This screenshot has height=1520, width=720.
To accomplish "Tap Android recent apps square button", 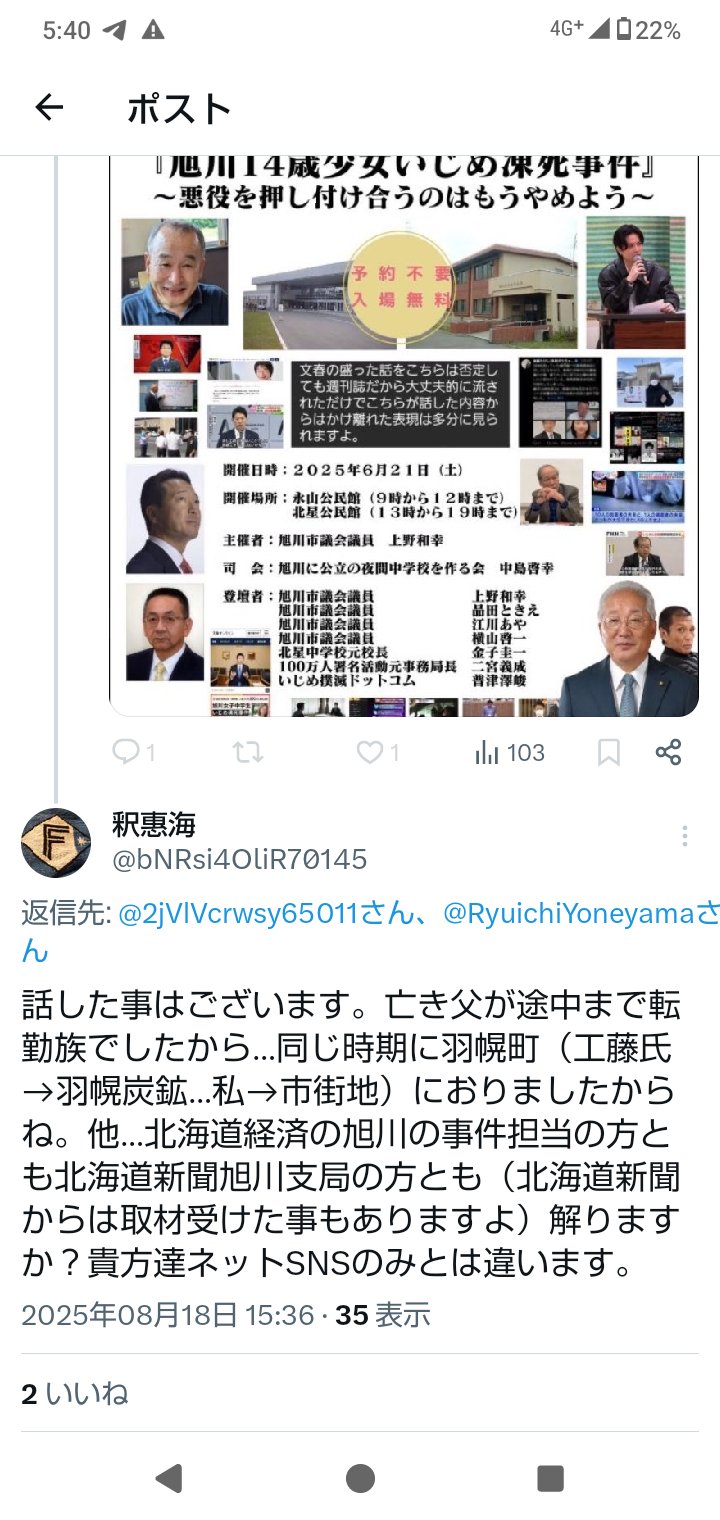I will (x=550, y=1478).
